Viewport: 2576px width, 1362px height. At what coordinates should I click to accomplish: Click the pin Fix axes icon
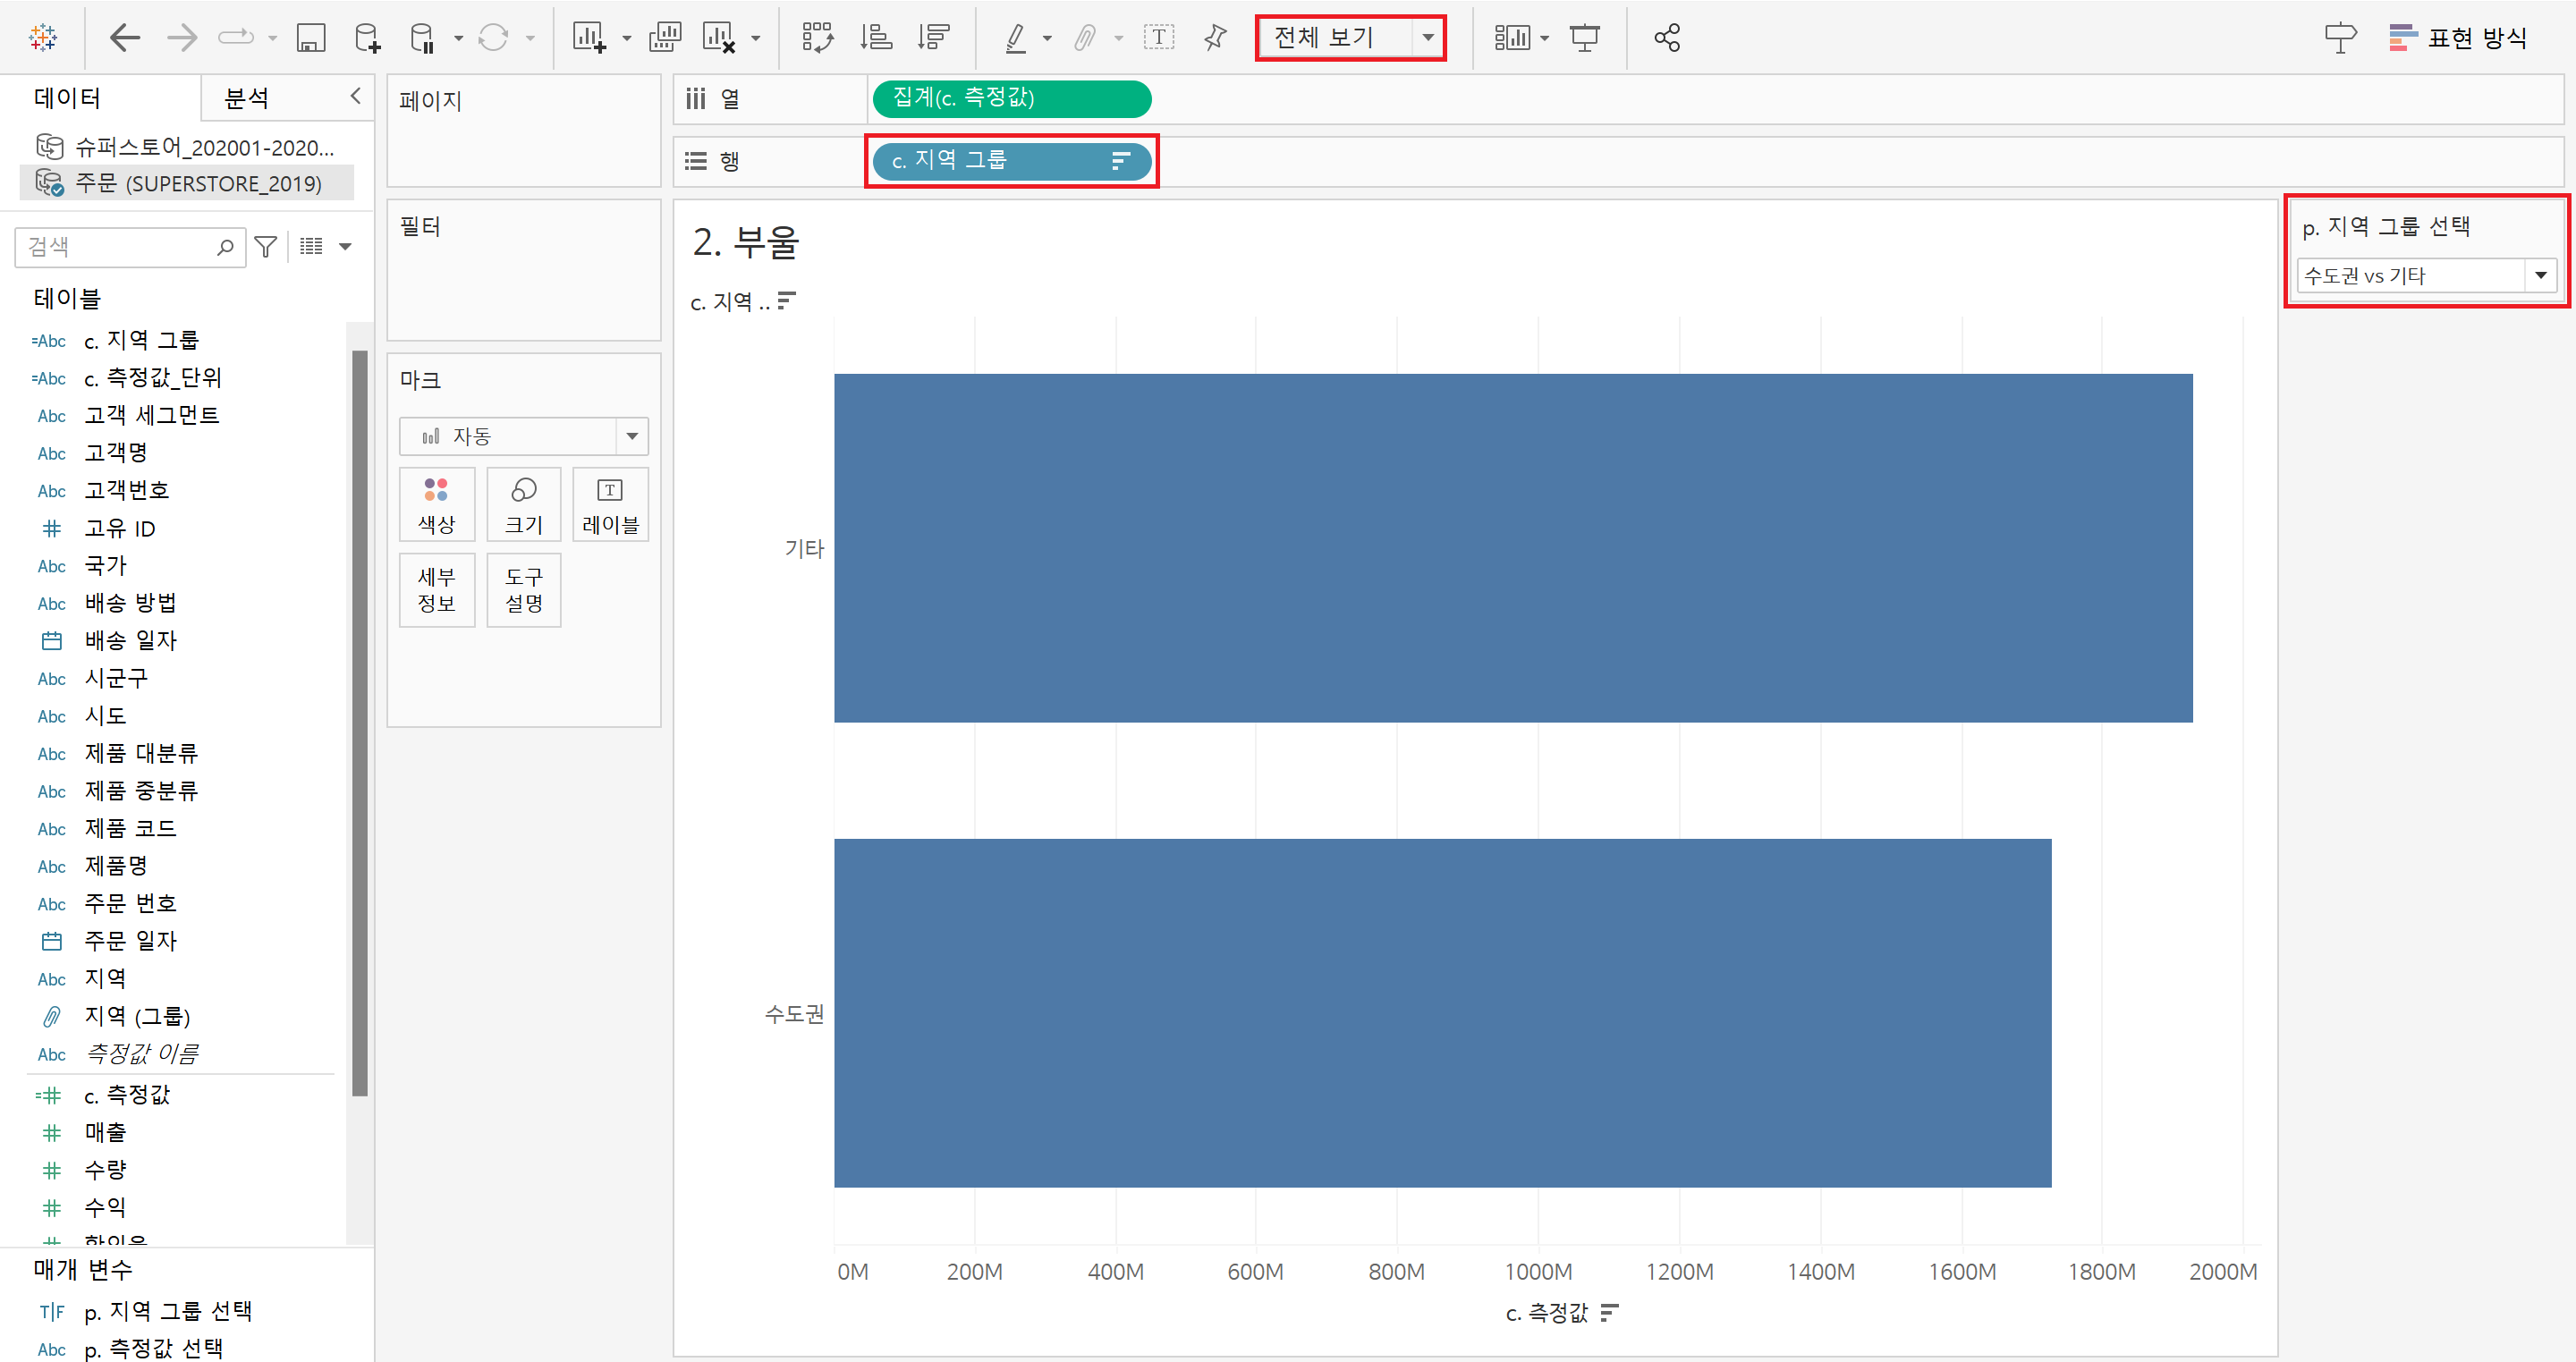tap(1215, 38)
